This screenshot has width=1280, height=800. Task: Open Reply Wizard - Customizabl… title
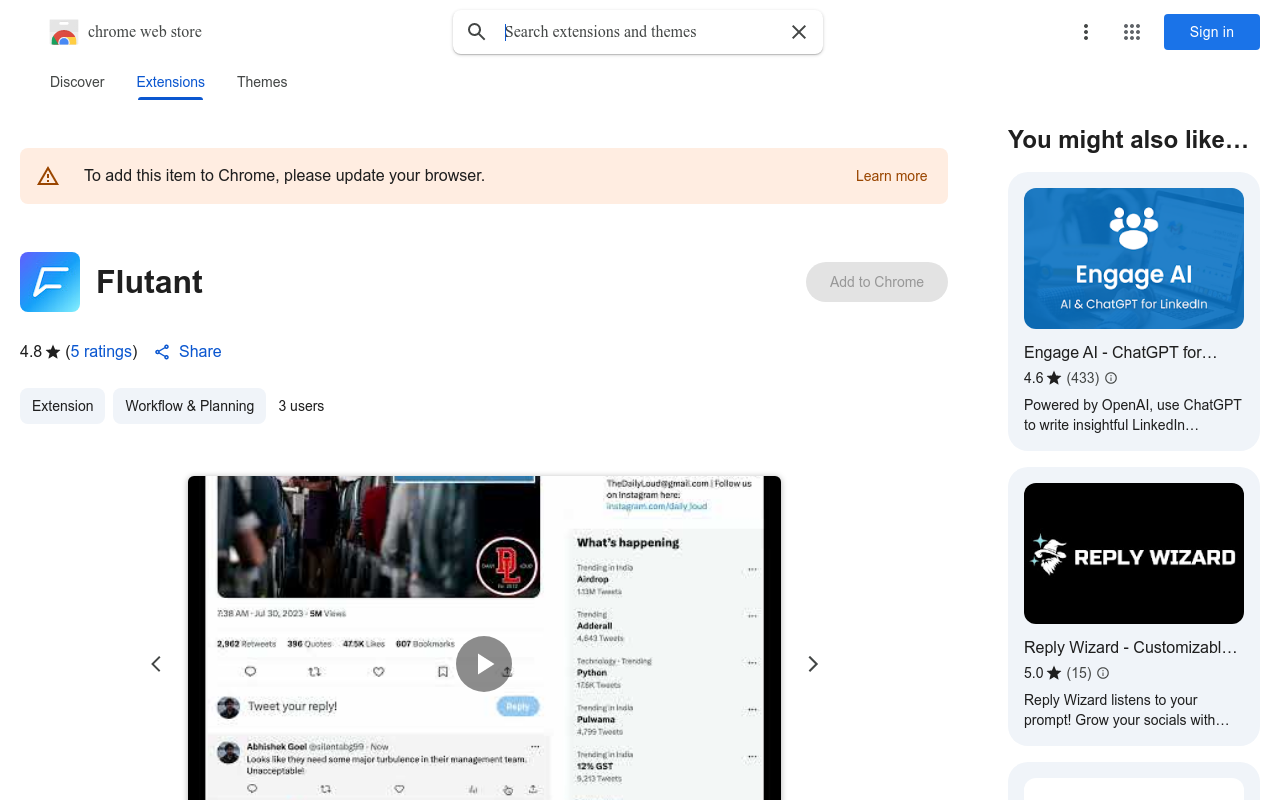click(1131, 647)
